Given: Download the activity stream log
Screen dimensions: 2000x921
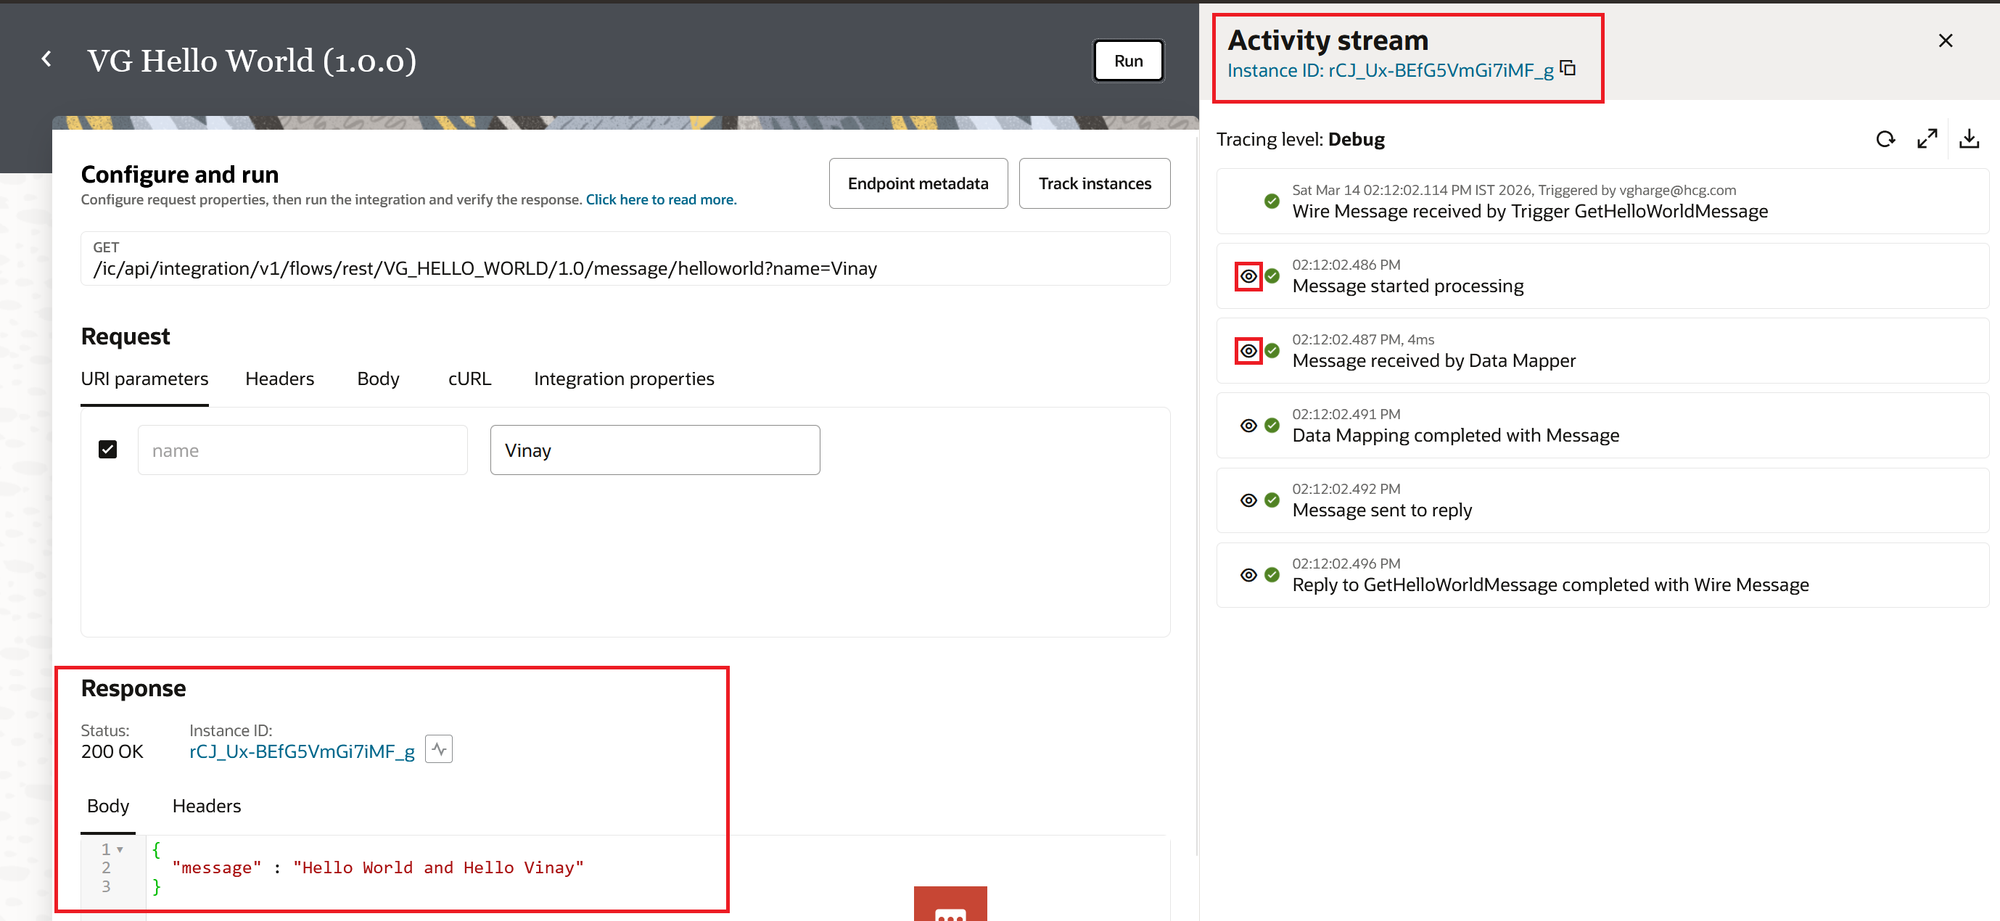Looking at the screenshot, I should [x=1969, y=139].
